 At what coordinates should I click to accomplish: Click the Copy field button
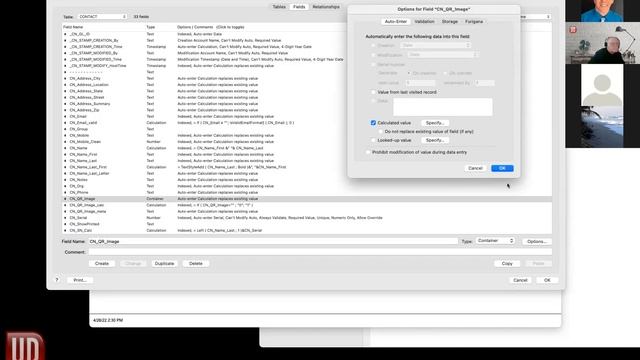pos(507,264)
